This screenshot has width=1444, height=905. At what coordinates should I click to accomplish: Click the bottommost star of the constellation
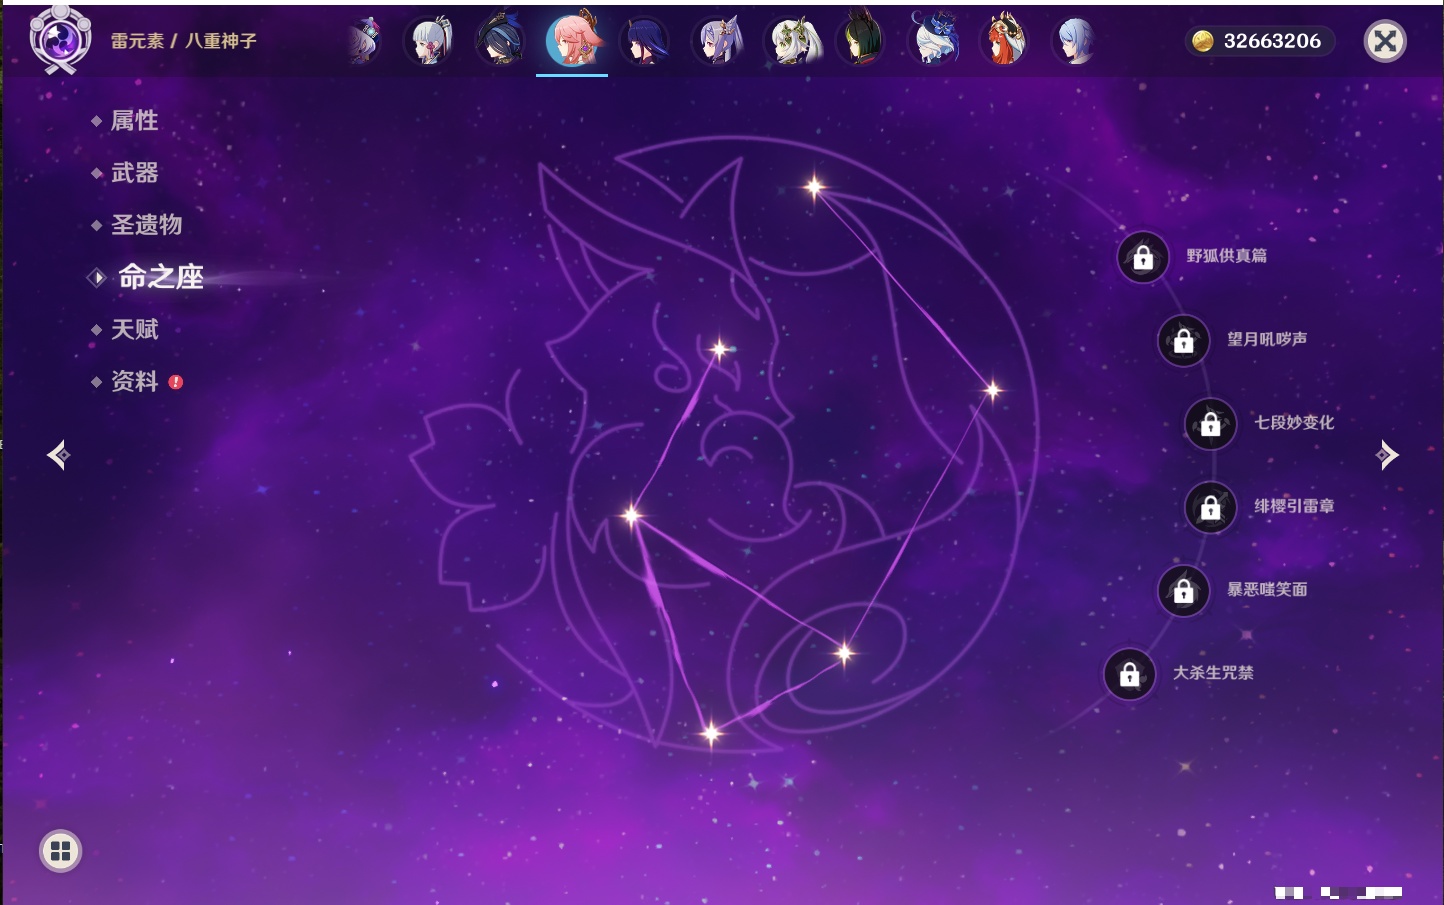point(711,734)
